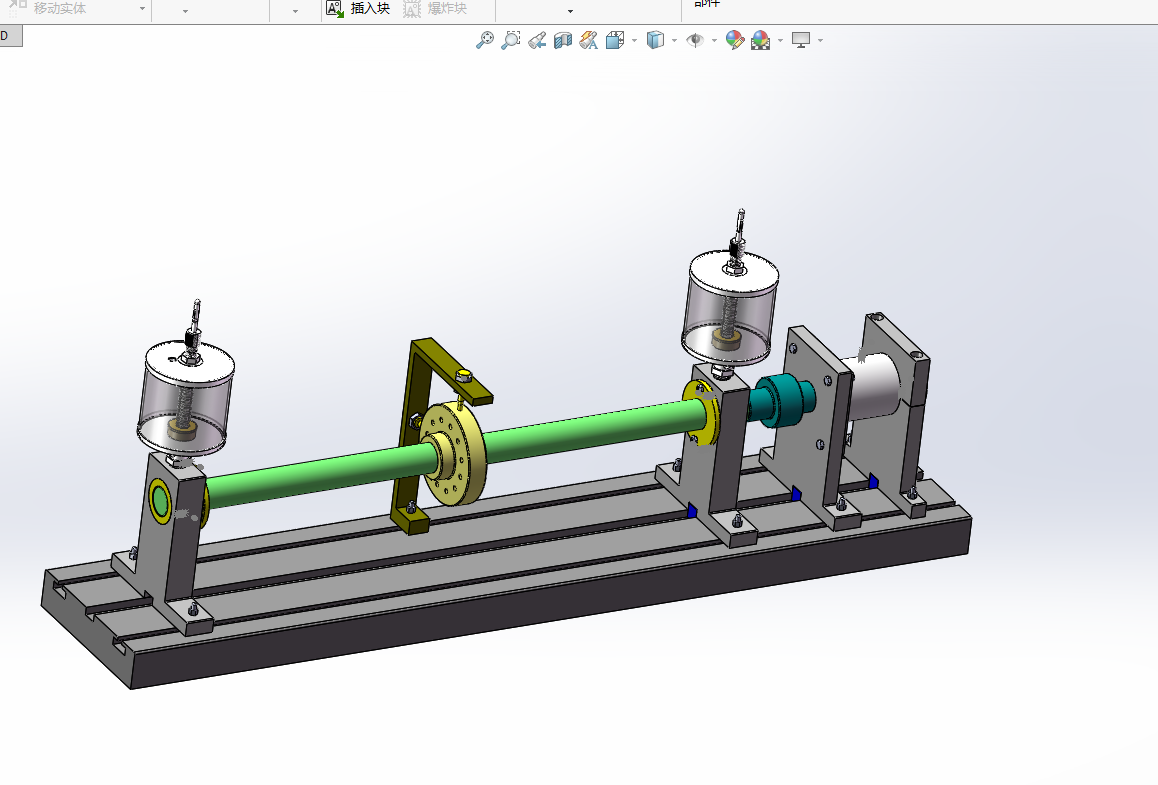Click the 爆炸块 button
Screen dimensions: 1158x785
click(435, 8)
